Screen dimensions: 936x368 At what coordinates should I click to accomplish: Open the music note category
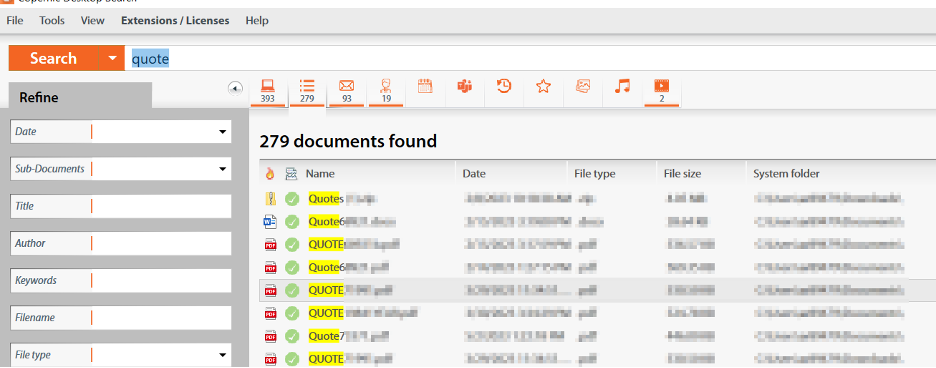622,87
